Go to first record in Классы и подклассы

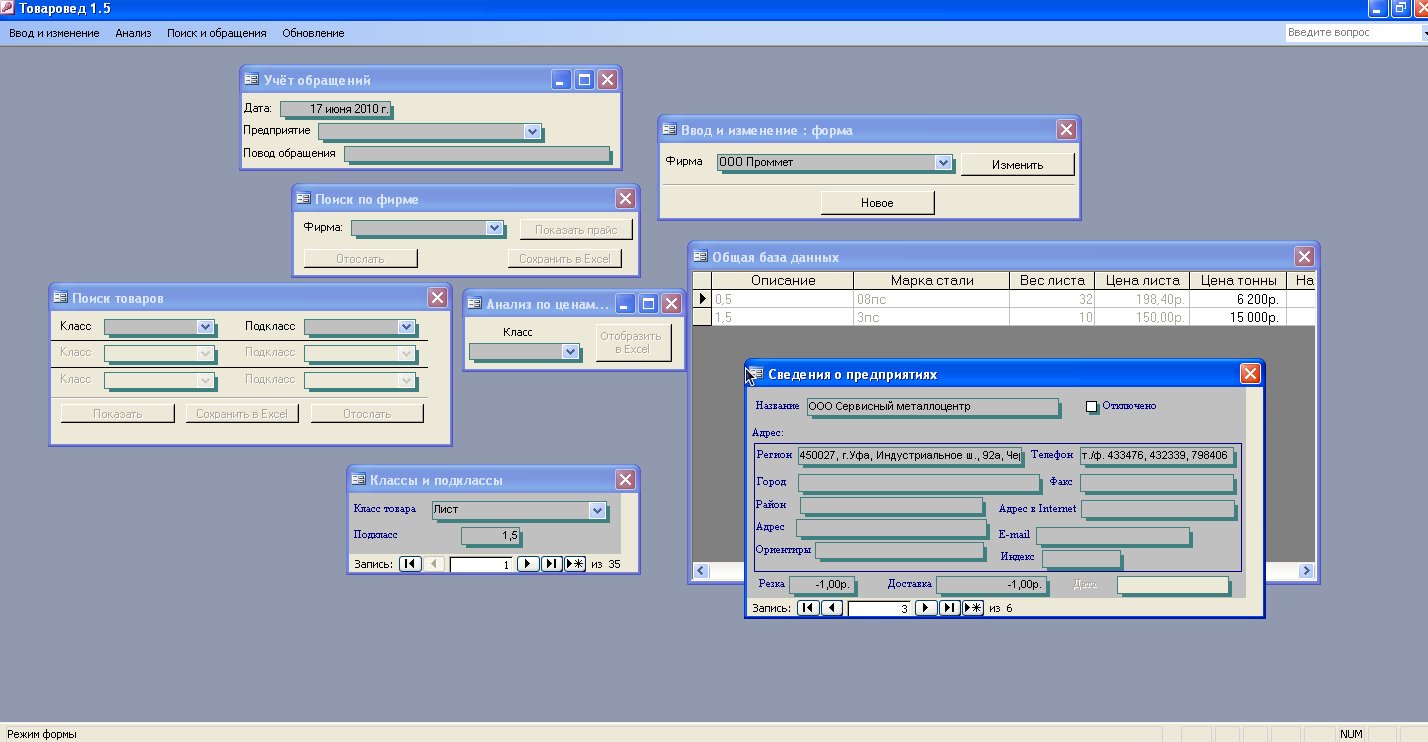[410, 564]
